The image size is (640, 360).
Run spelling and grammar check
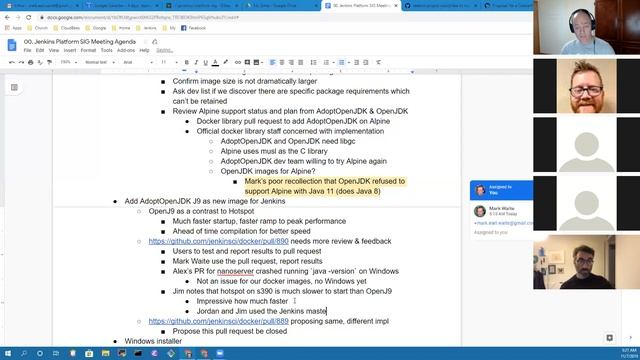[x=40, y=62]
